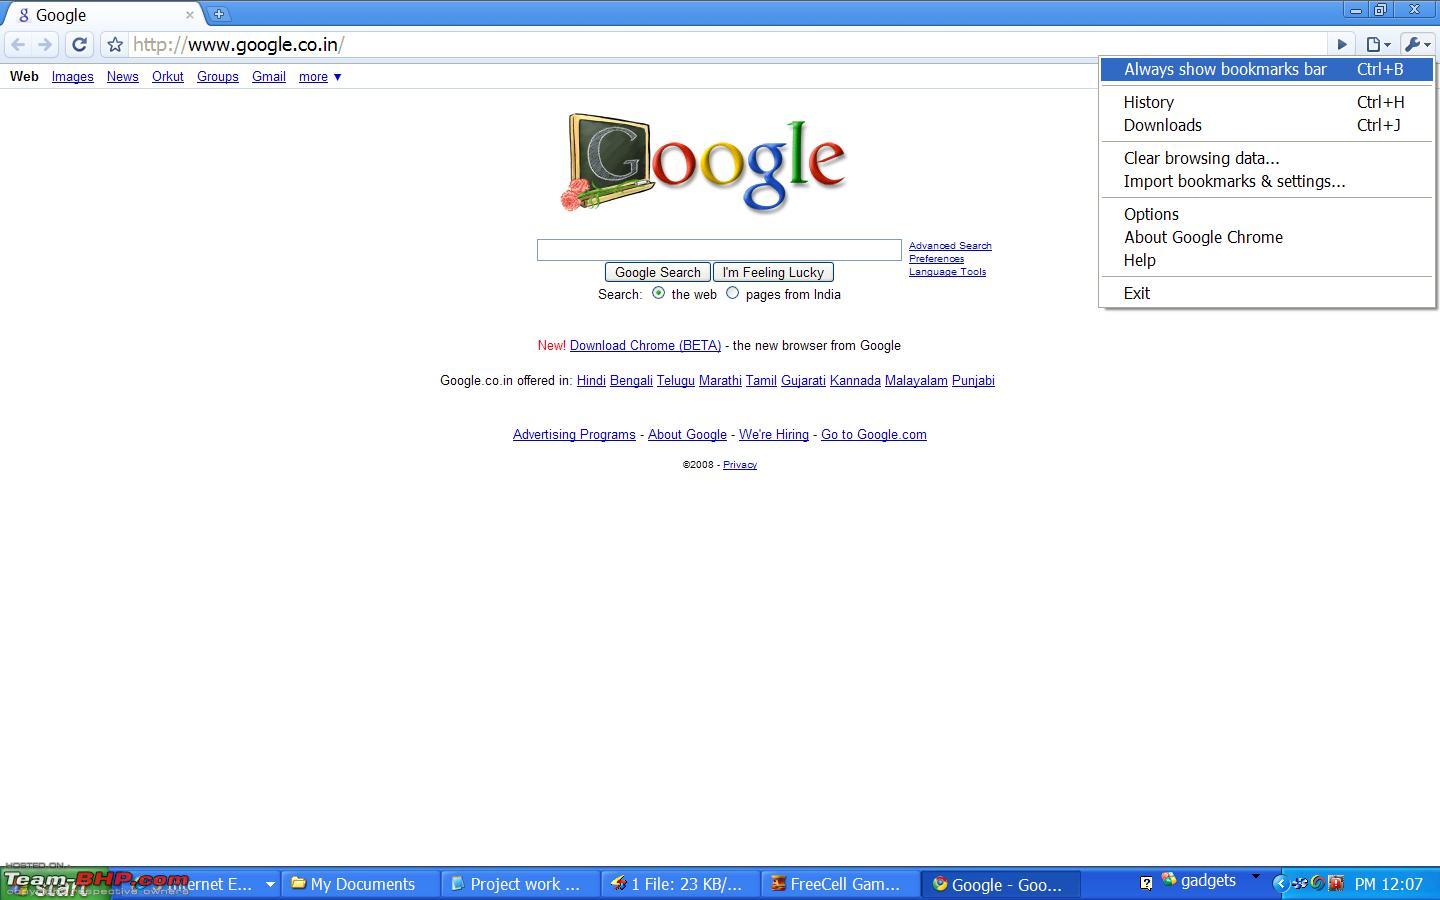Open Downloads from the menu
Image resolution: width=1440 pixels, height=900 pixels.
[1267, 125]
